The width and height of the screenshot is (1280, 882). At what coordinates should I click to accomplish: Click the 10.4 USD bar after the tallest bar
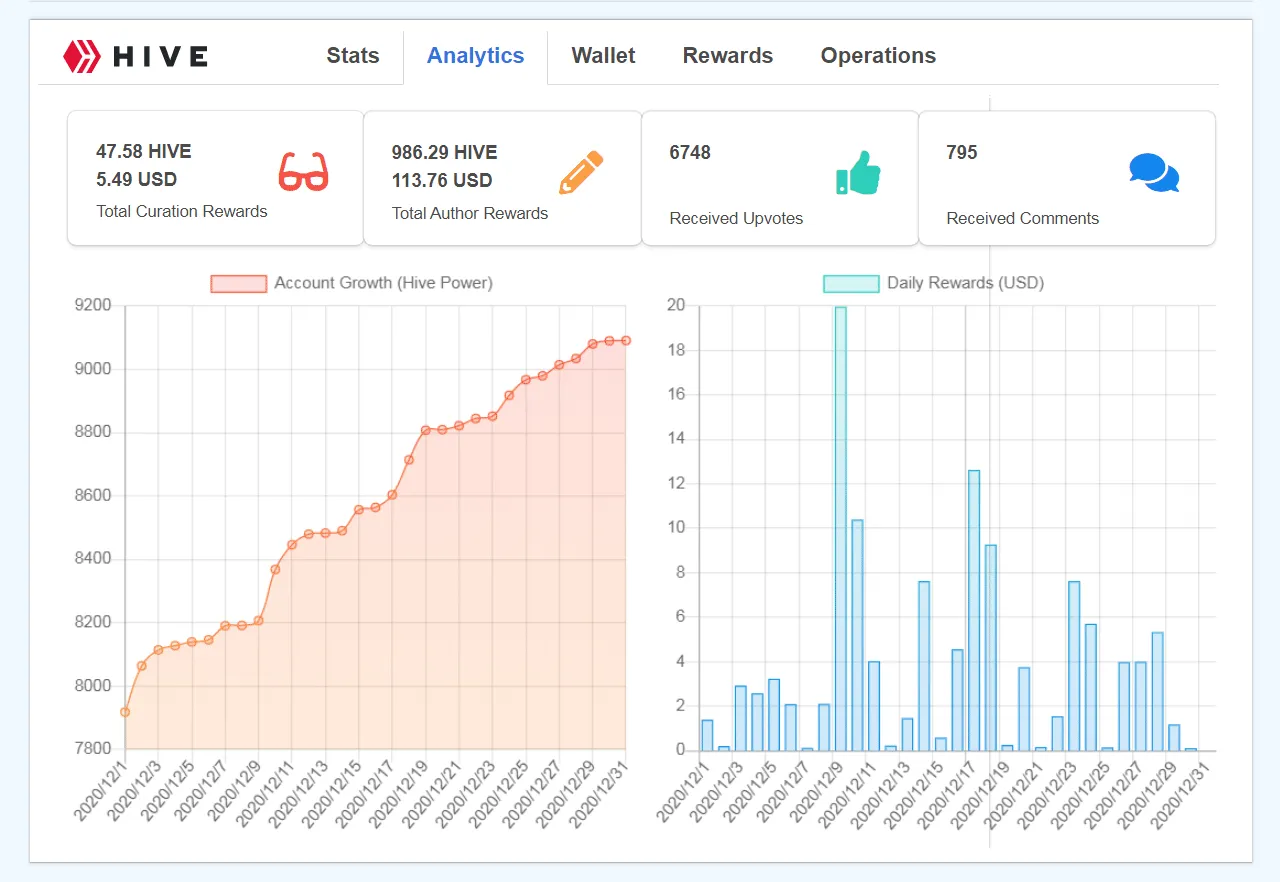point(857,635)
